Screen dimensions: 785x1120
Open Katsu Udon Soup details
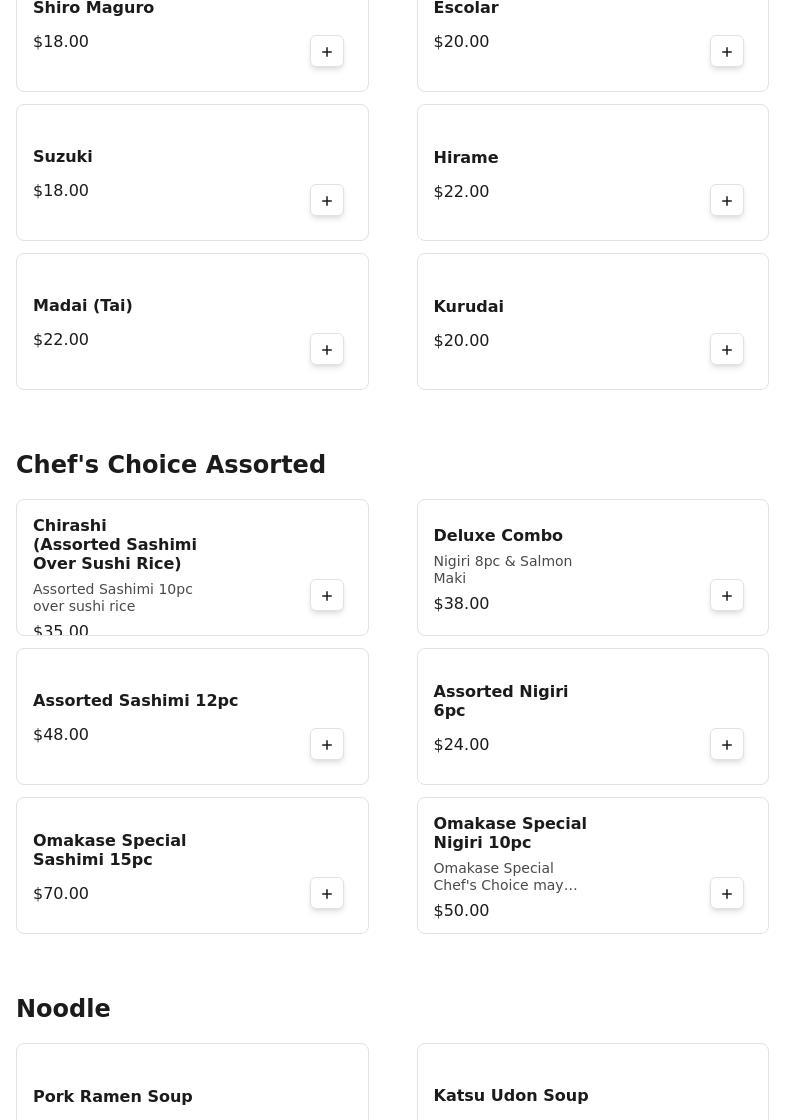pos(510,1095)
